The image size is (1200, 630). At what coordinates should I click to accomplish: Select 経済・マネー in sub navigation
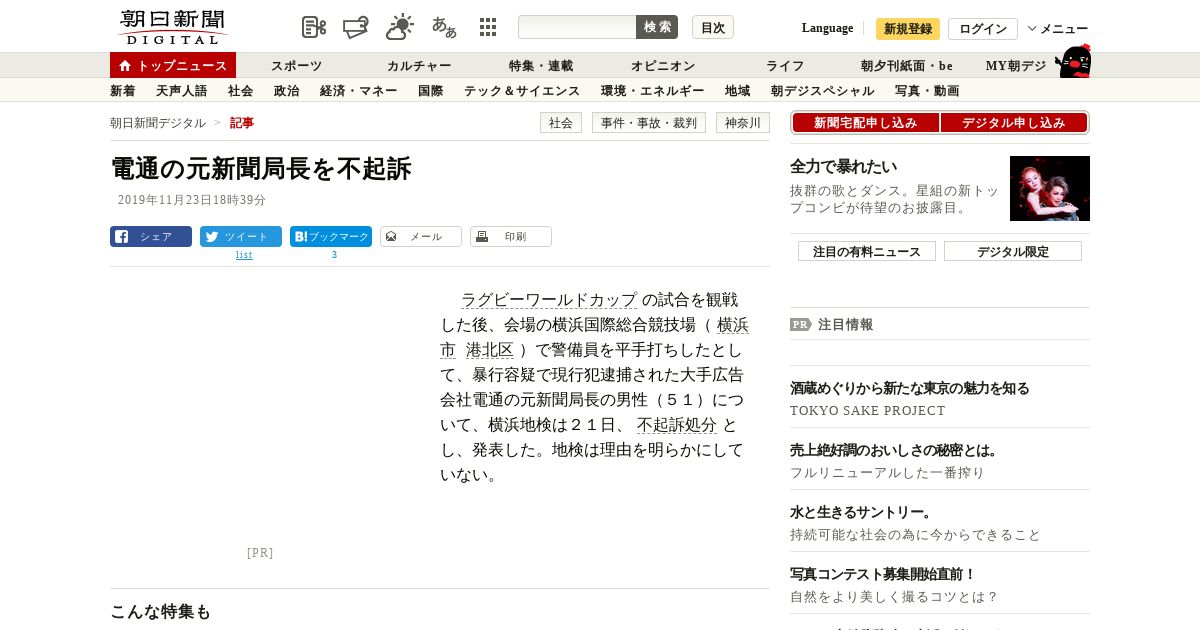click(359, 91)
